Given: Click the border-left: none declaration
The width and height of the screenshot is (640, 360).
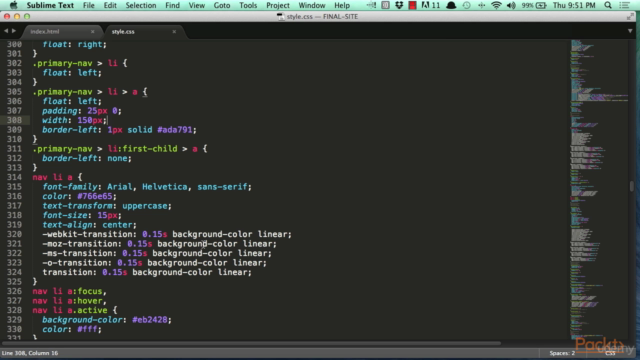Looking at the screenshot, I should tap(87, 158).
